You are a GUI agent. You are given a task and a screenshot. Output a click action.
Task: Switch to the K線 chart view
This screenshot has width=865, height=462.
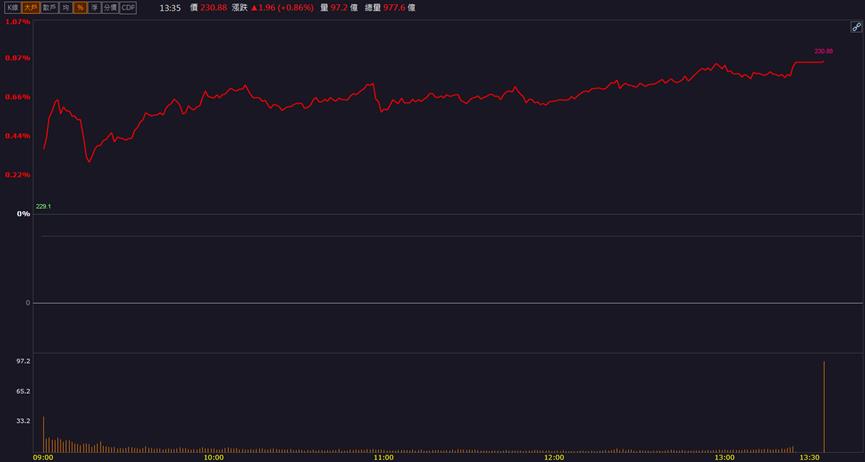coord(12,8)
